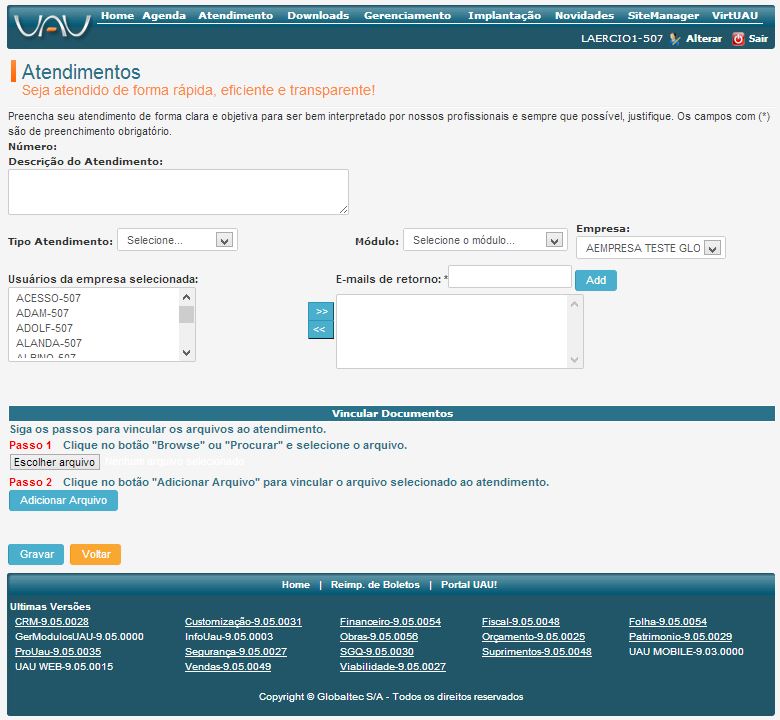Remove emails using << button
The height and width of the screenshot is (720, 780).
click(x=320, y=329)
